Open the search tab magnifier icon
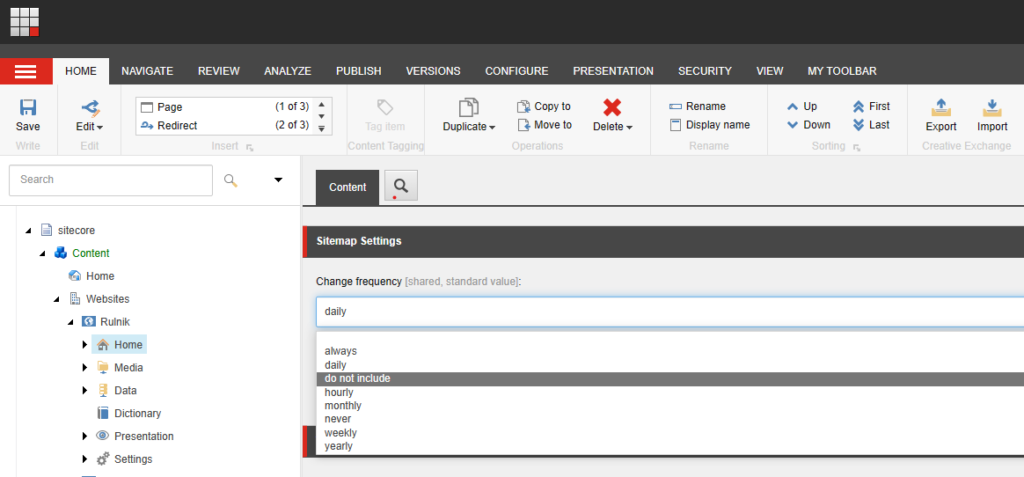 pos(401,186)
